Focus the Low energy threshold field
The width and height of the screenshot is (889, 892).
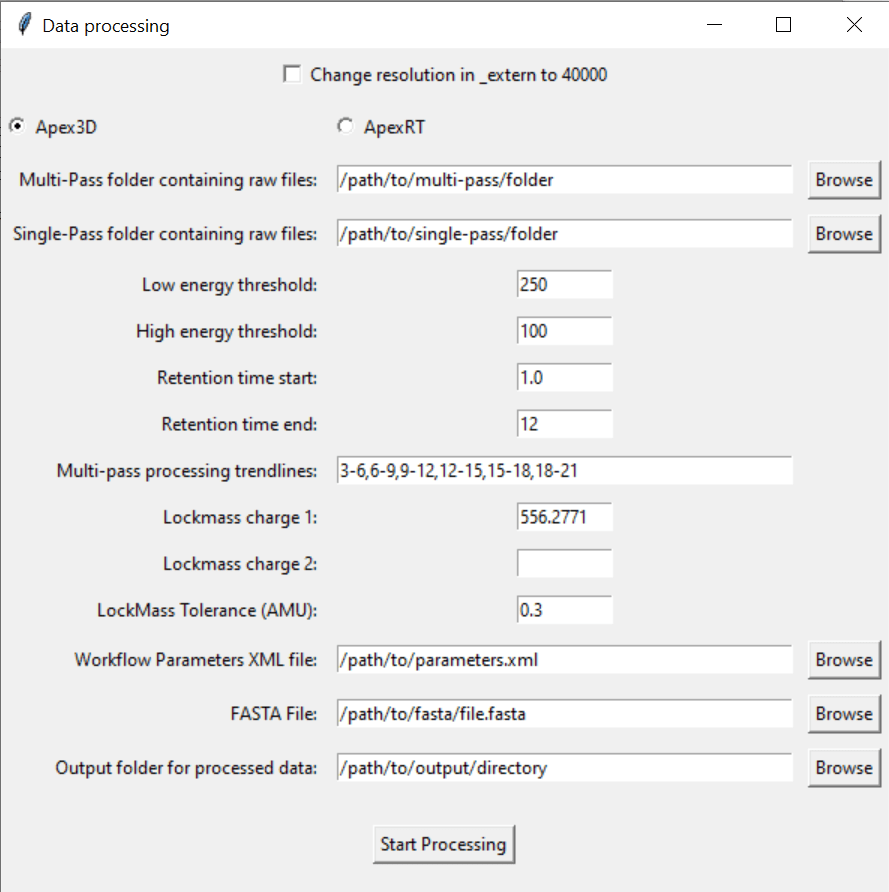[564, 285]
